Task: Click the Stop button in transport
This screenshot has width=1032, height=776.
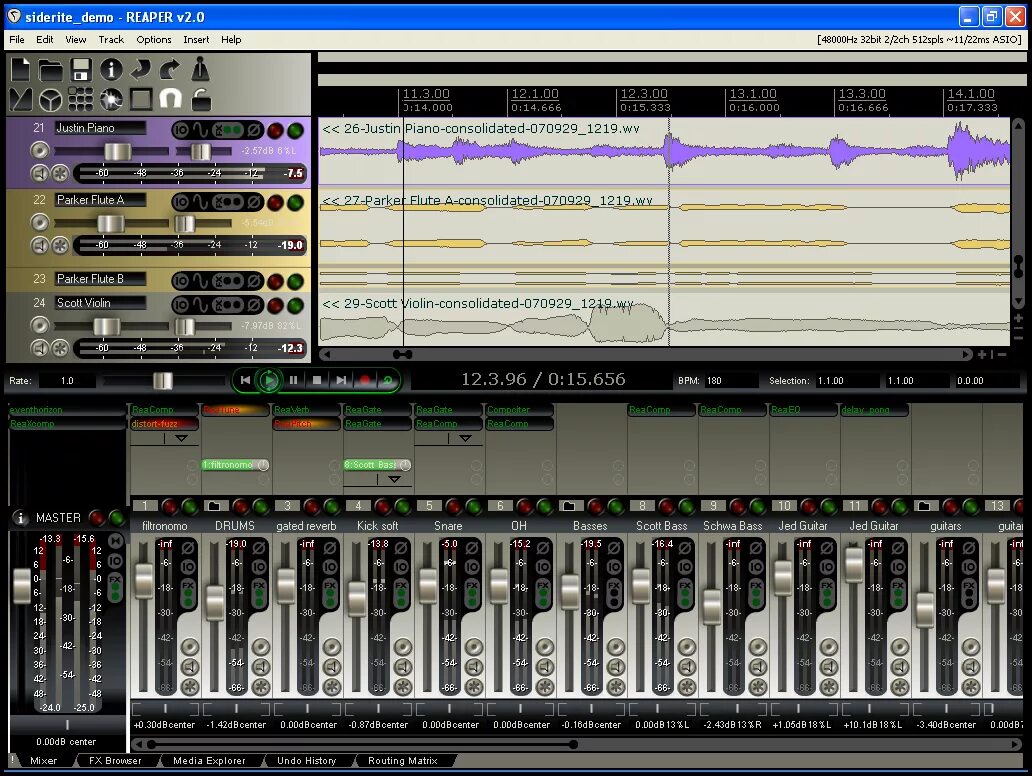Action: tap(317, 380)
